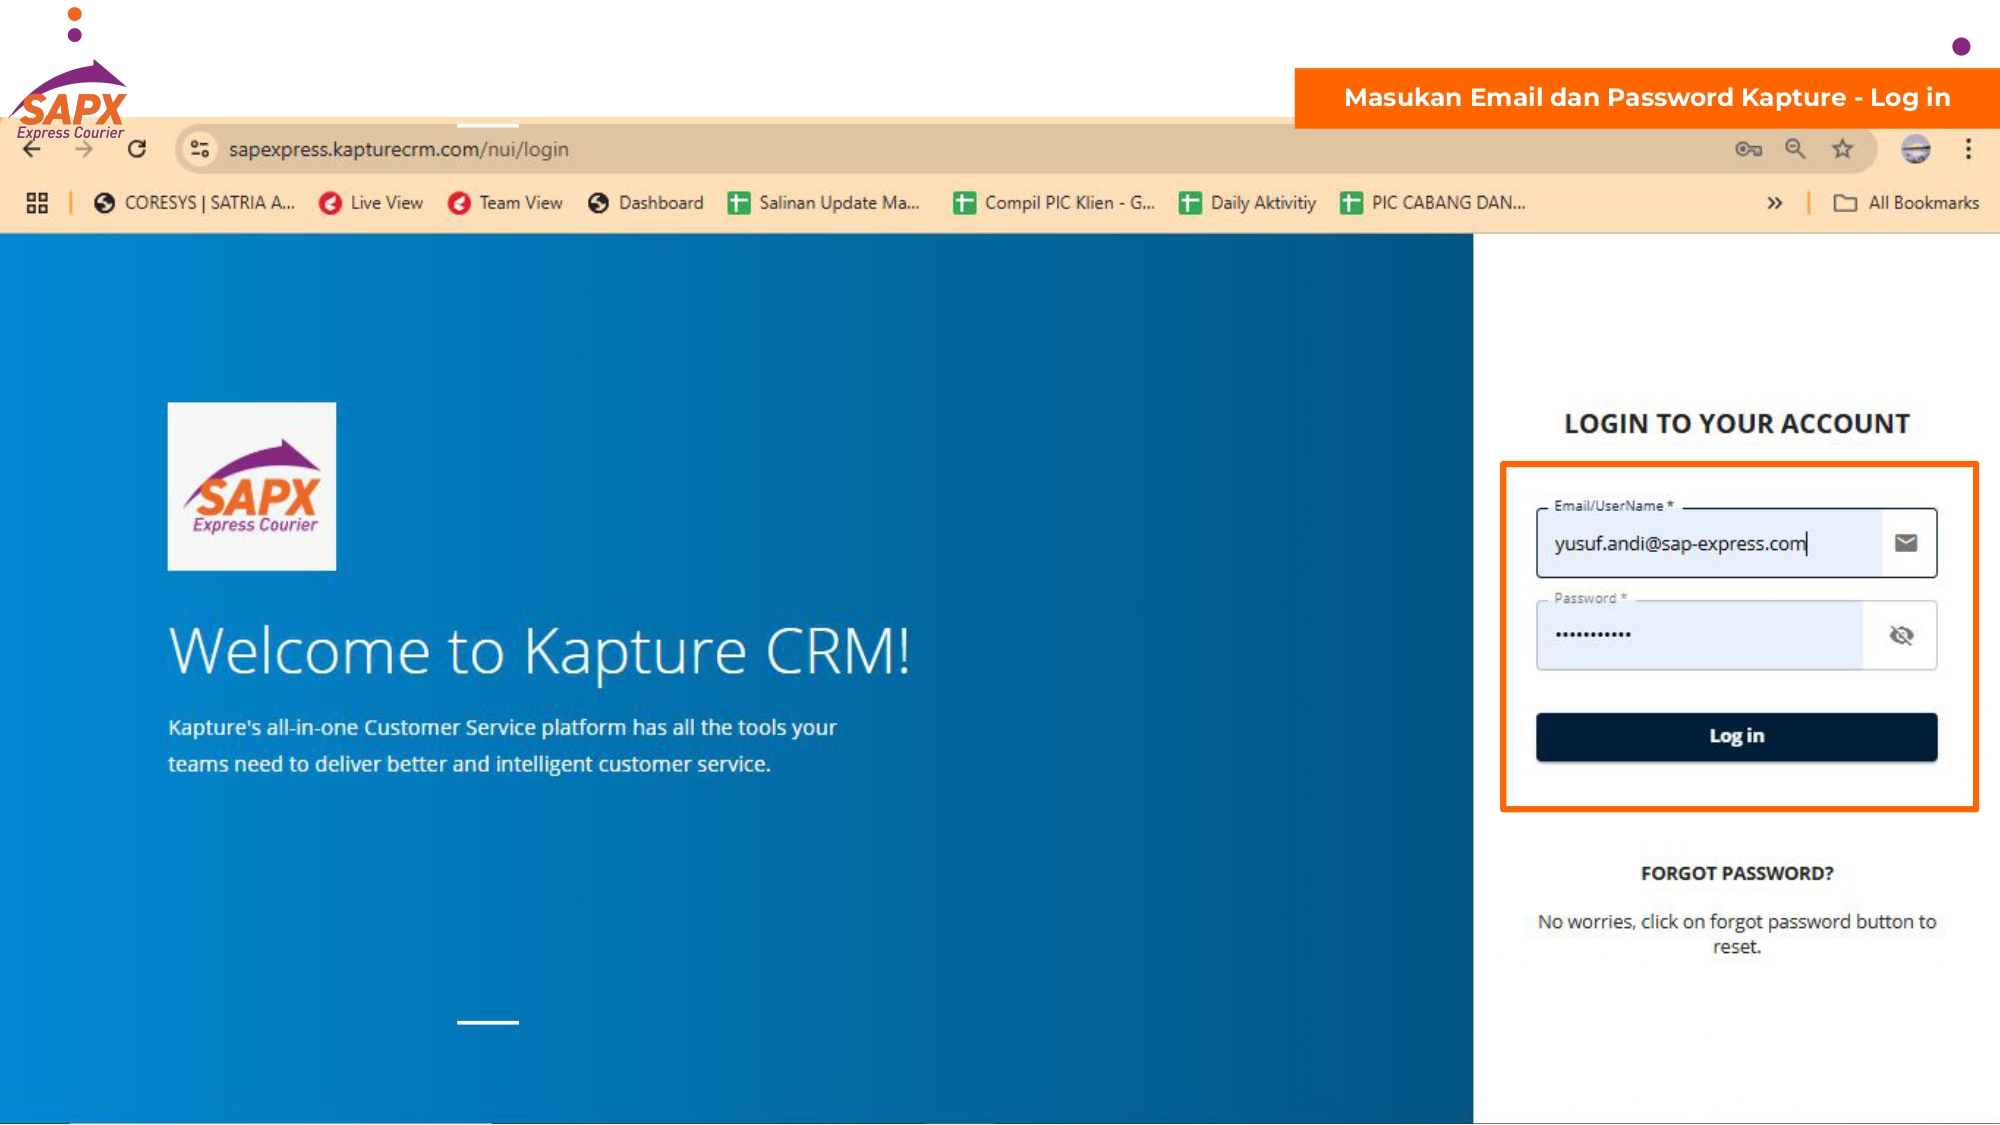
Task: Open site information icon in address bar
Action: coord(200,149)
